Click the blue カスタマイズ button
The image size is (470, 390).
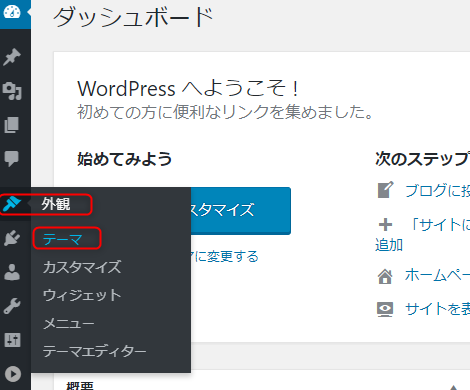tap(241, 211)
